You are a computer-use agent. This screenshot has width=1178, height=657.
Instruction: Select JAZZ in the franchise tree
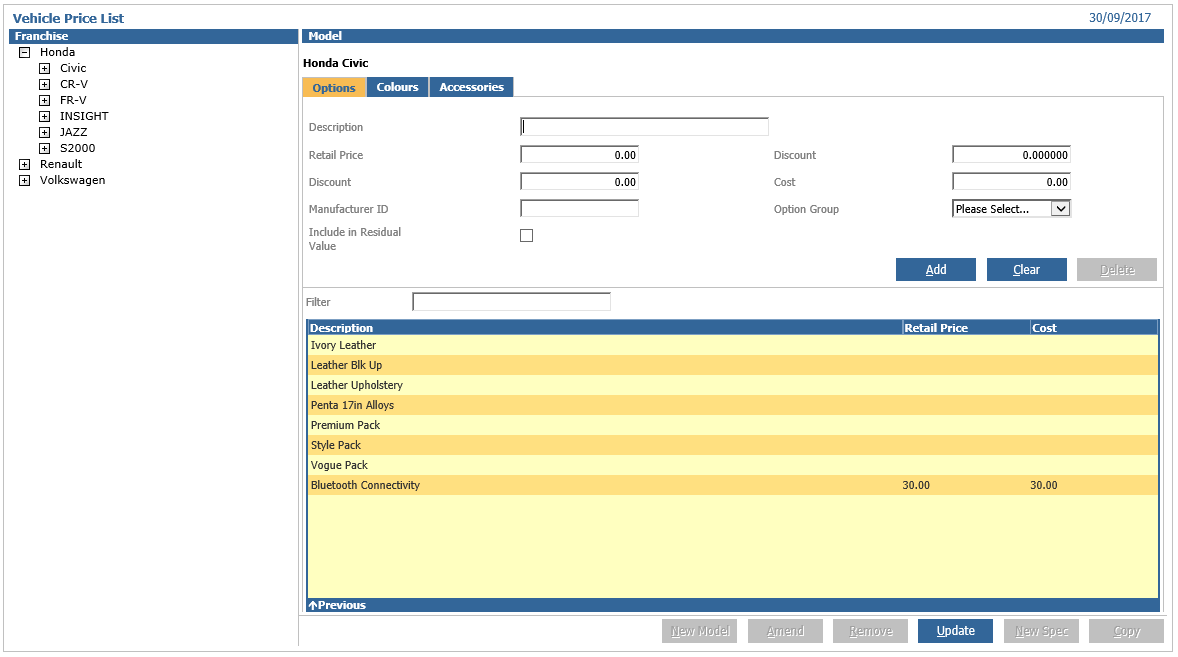coord(74,132)
